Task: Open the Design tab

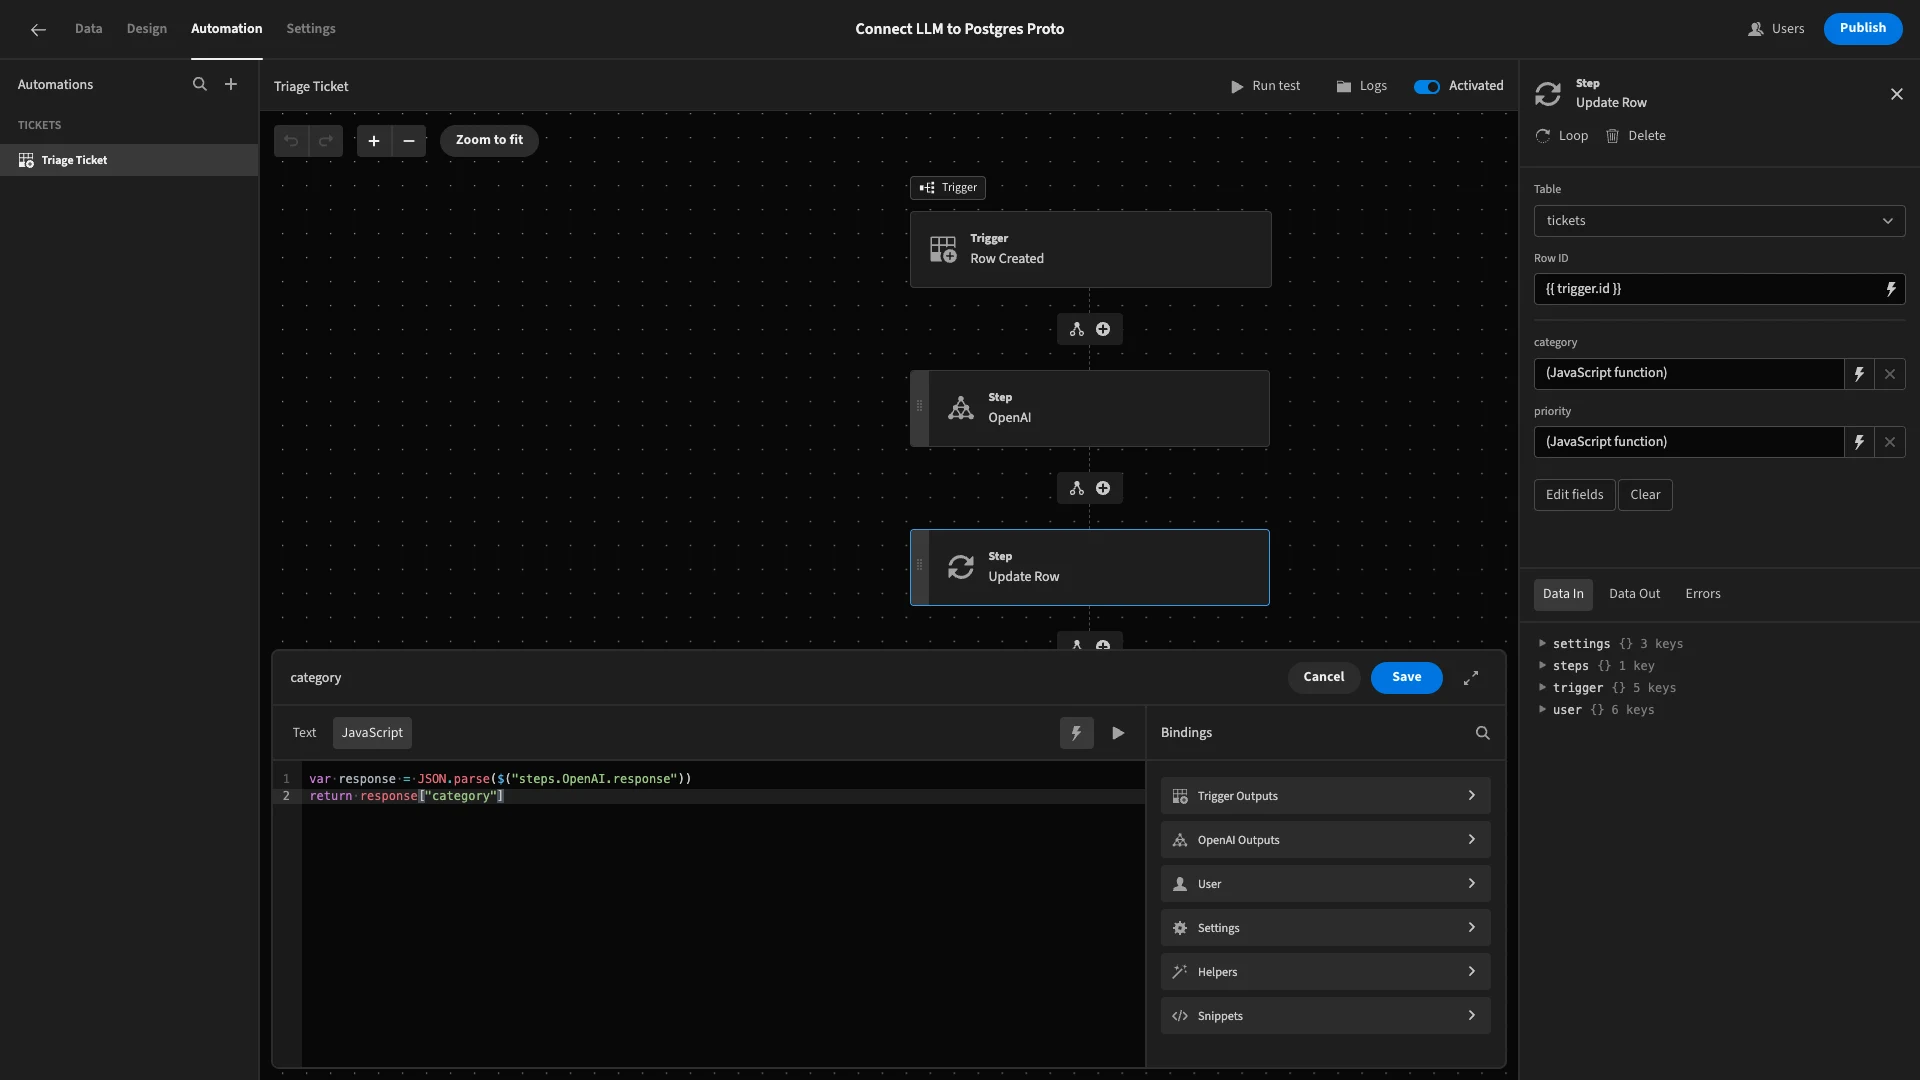Action: pos(147,29)
